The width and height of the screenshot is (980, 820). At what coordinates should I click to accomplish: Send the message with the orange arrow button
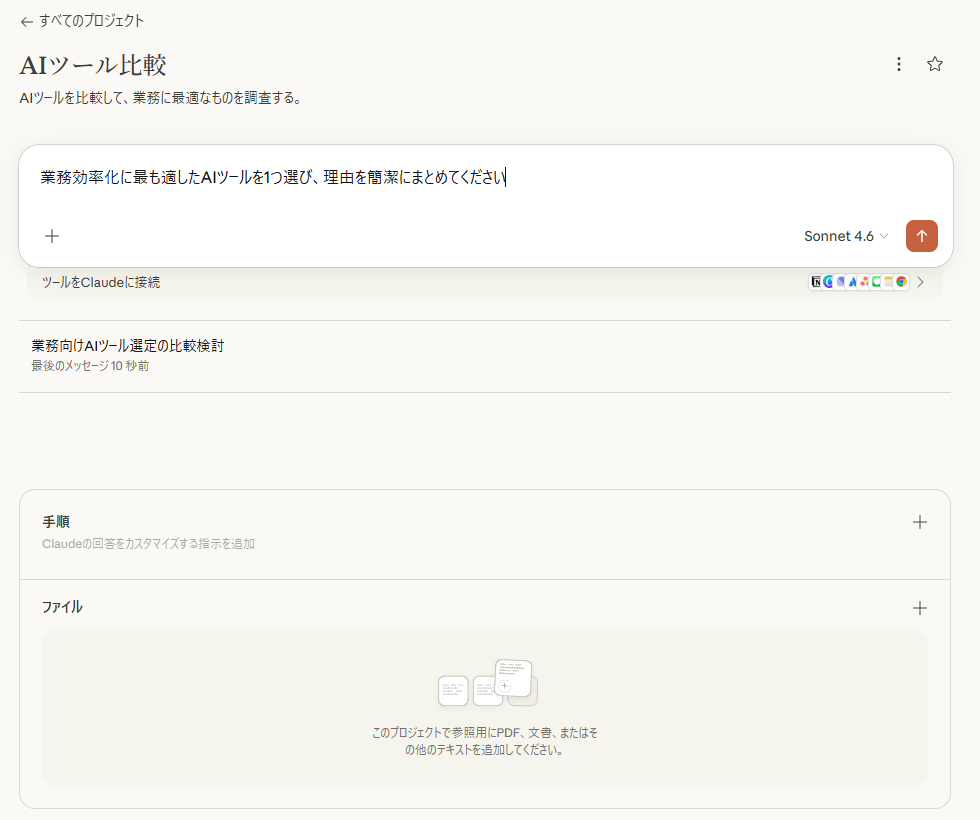pos(921,236)
